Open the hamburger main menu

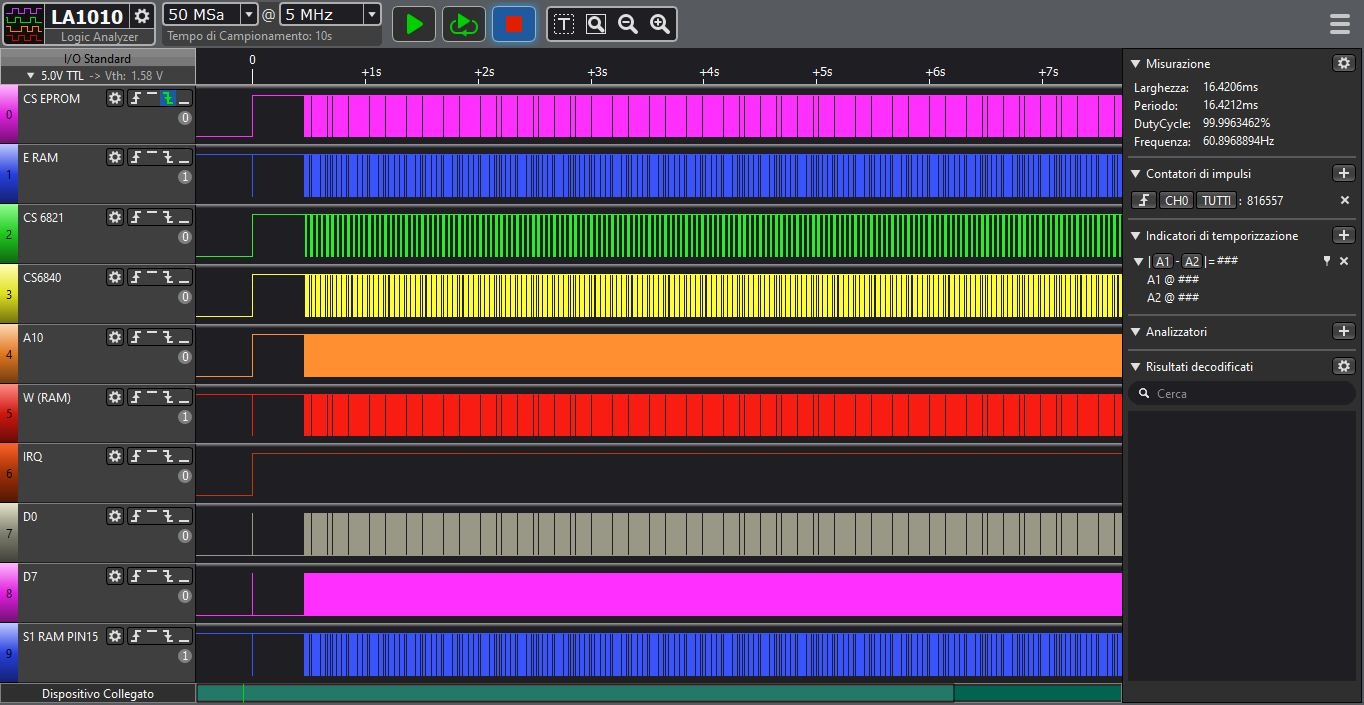pos(1340,24)
